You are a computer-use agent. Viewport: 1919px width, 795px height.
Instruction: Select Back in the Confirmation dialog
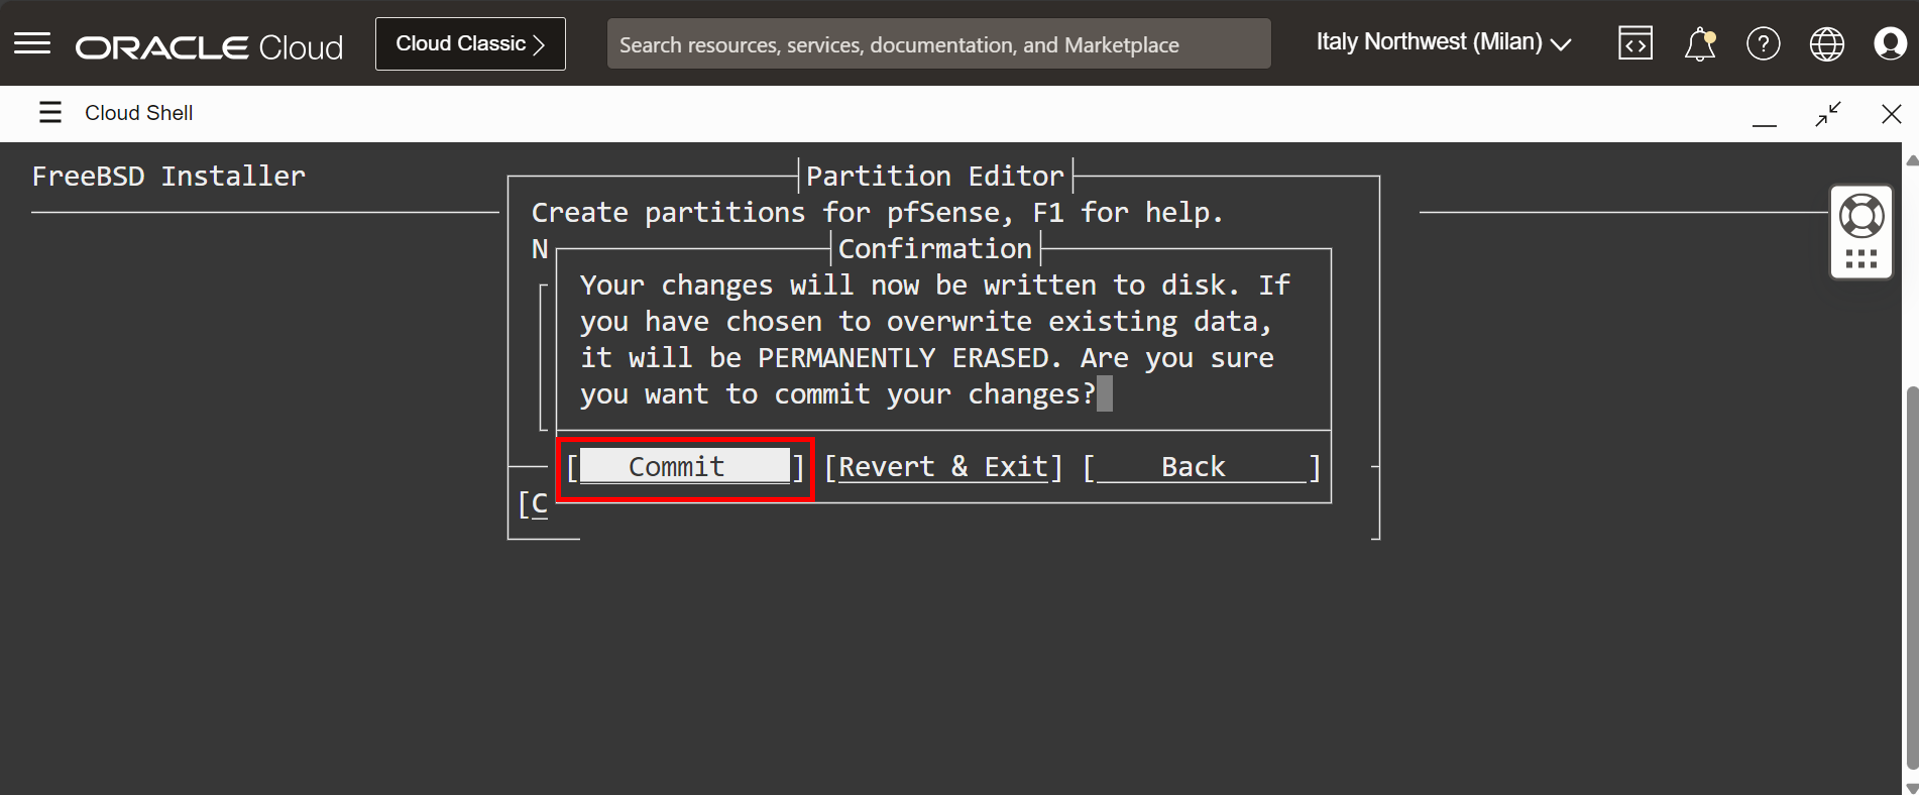(x=1201, y=467)
